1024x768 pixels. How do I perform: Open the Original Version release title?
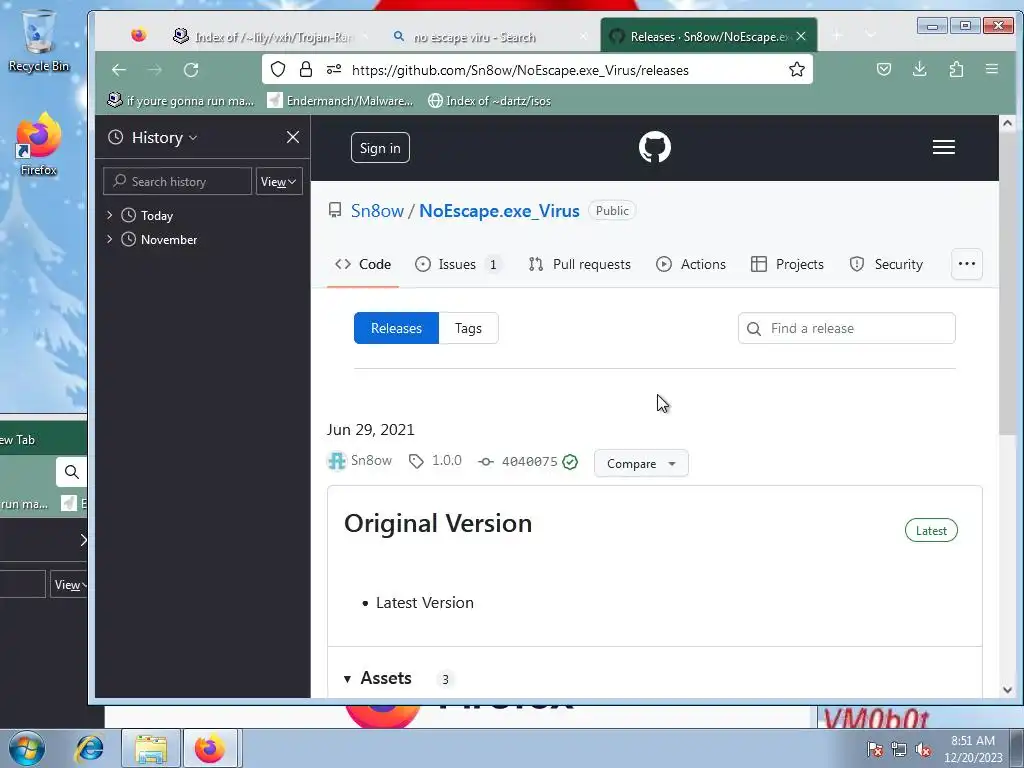pyautogui.click(x=438, y=523)
